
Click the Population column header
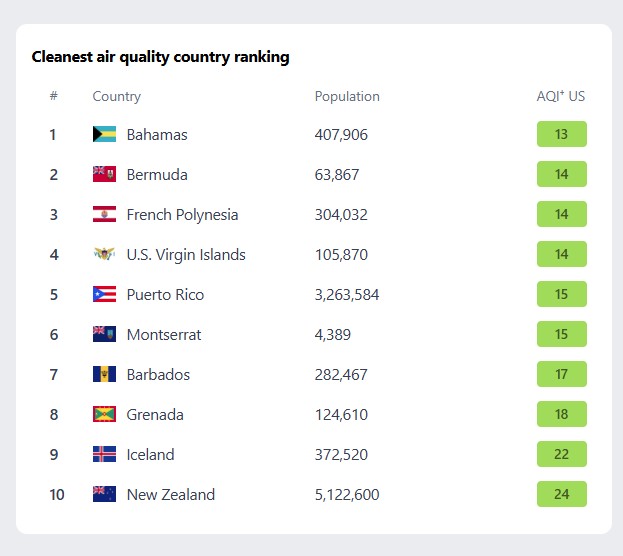(347, 97)
